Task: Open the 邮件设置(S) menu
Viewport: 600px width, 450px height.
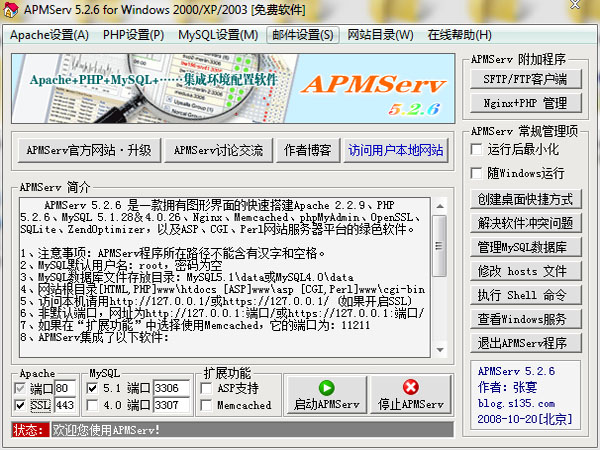Action: coord(302,35)
